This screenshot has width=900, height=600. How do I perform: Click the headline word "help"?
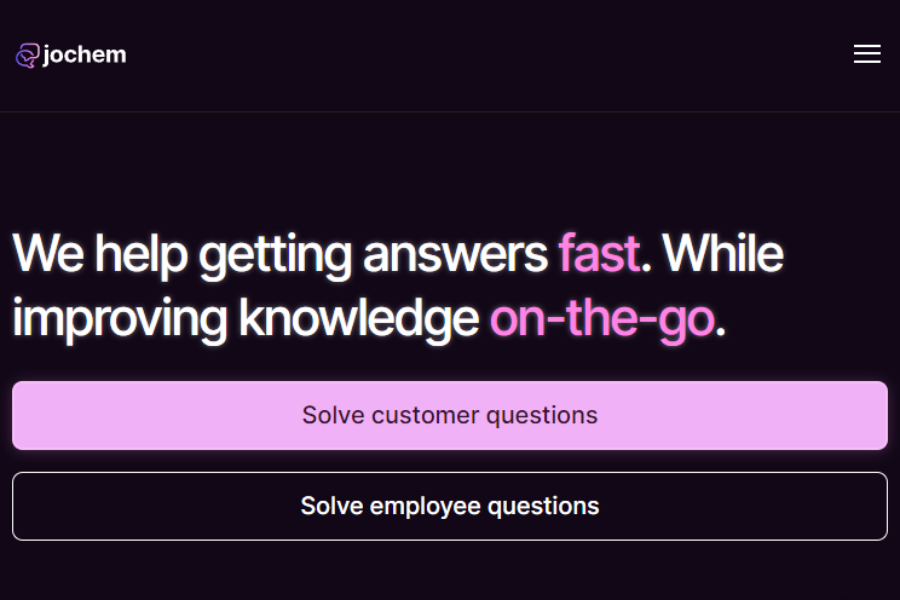click(141, 256)
